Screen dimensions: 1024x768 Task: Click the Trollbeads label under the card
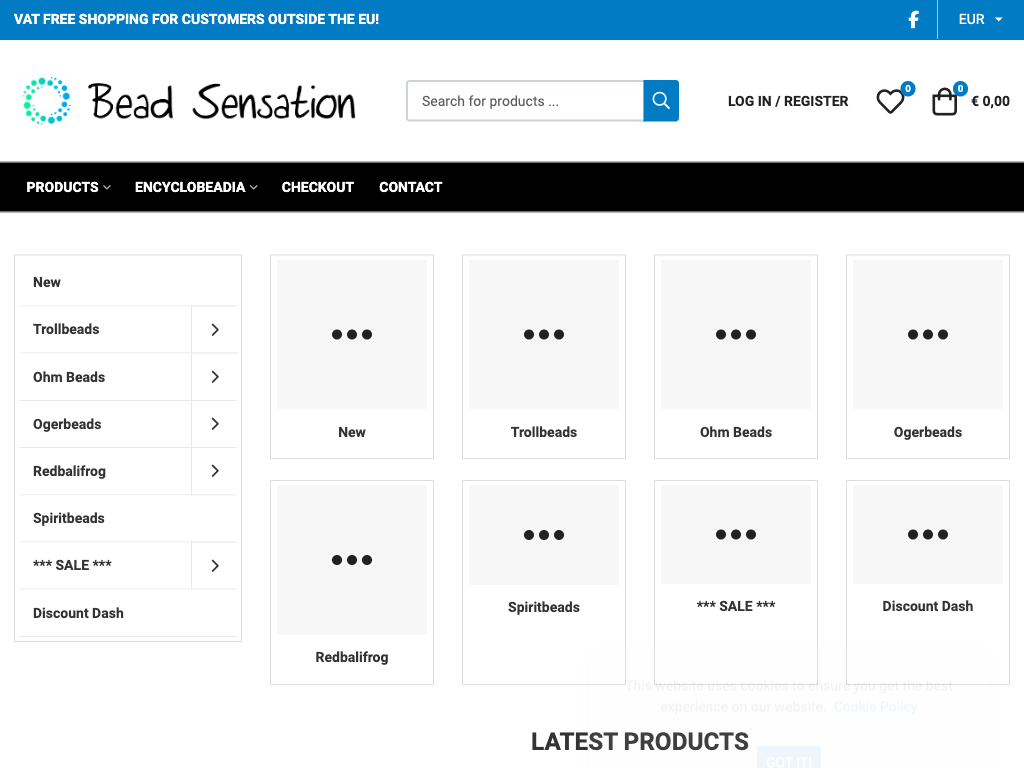click(544, 432)
